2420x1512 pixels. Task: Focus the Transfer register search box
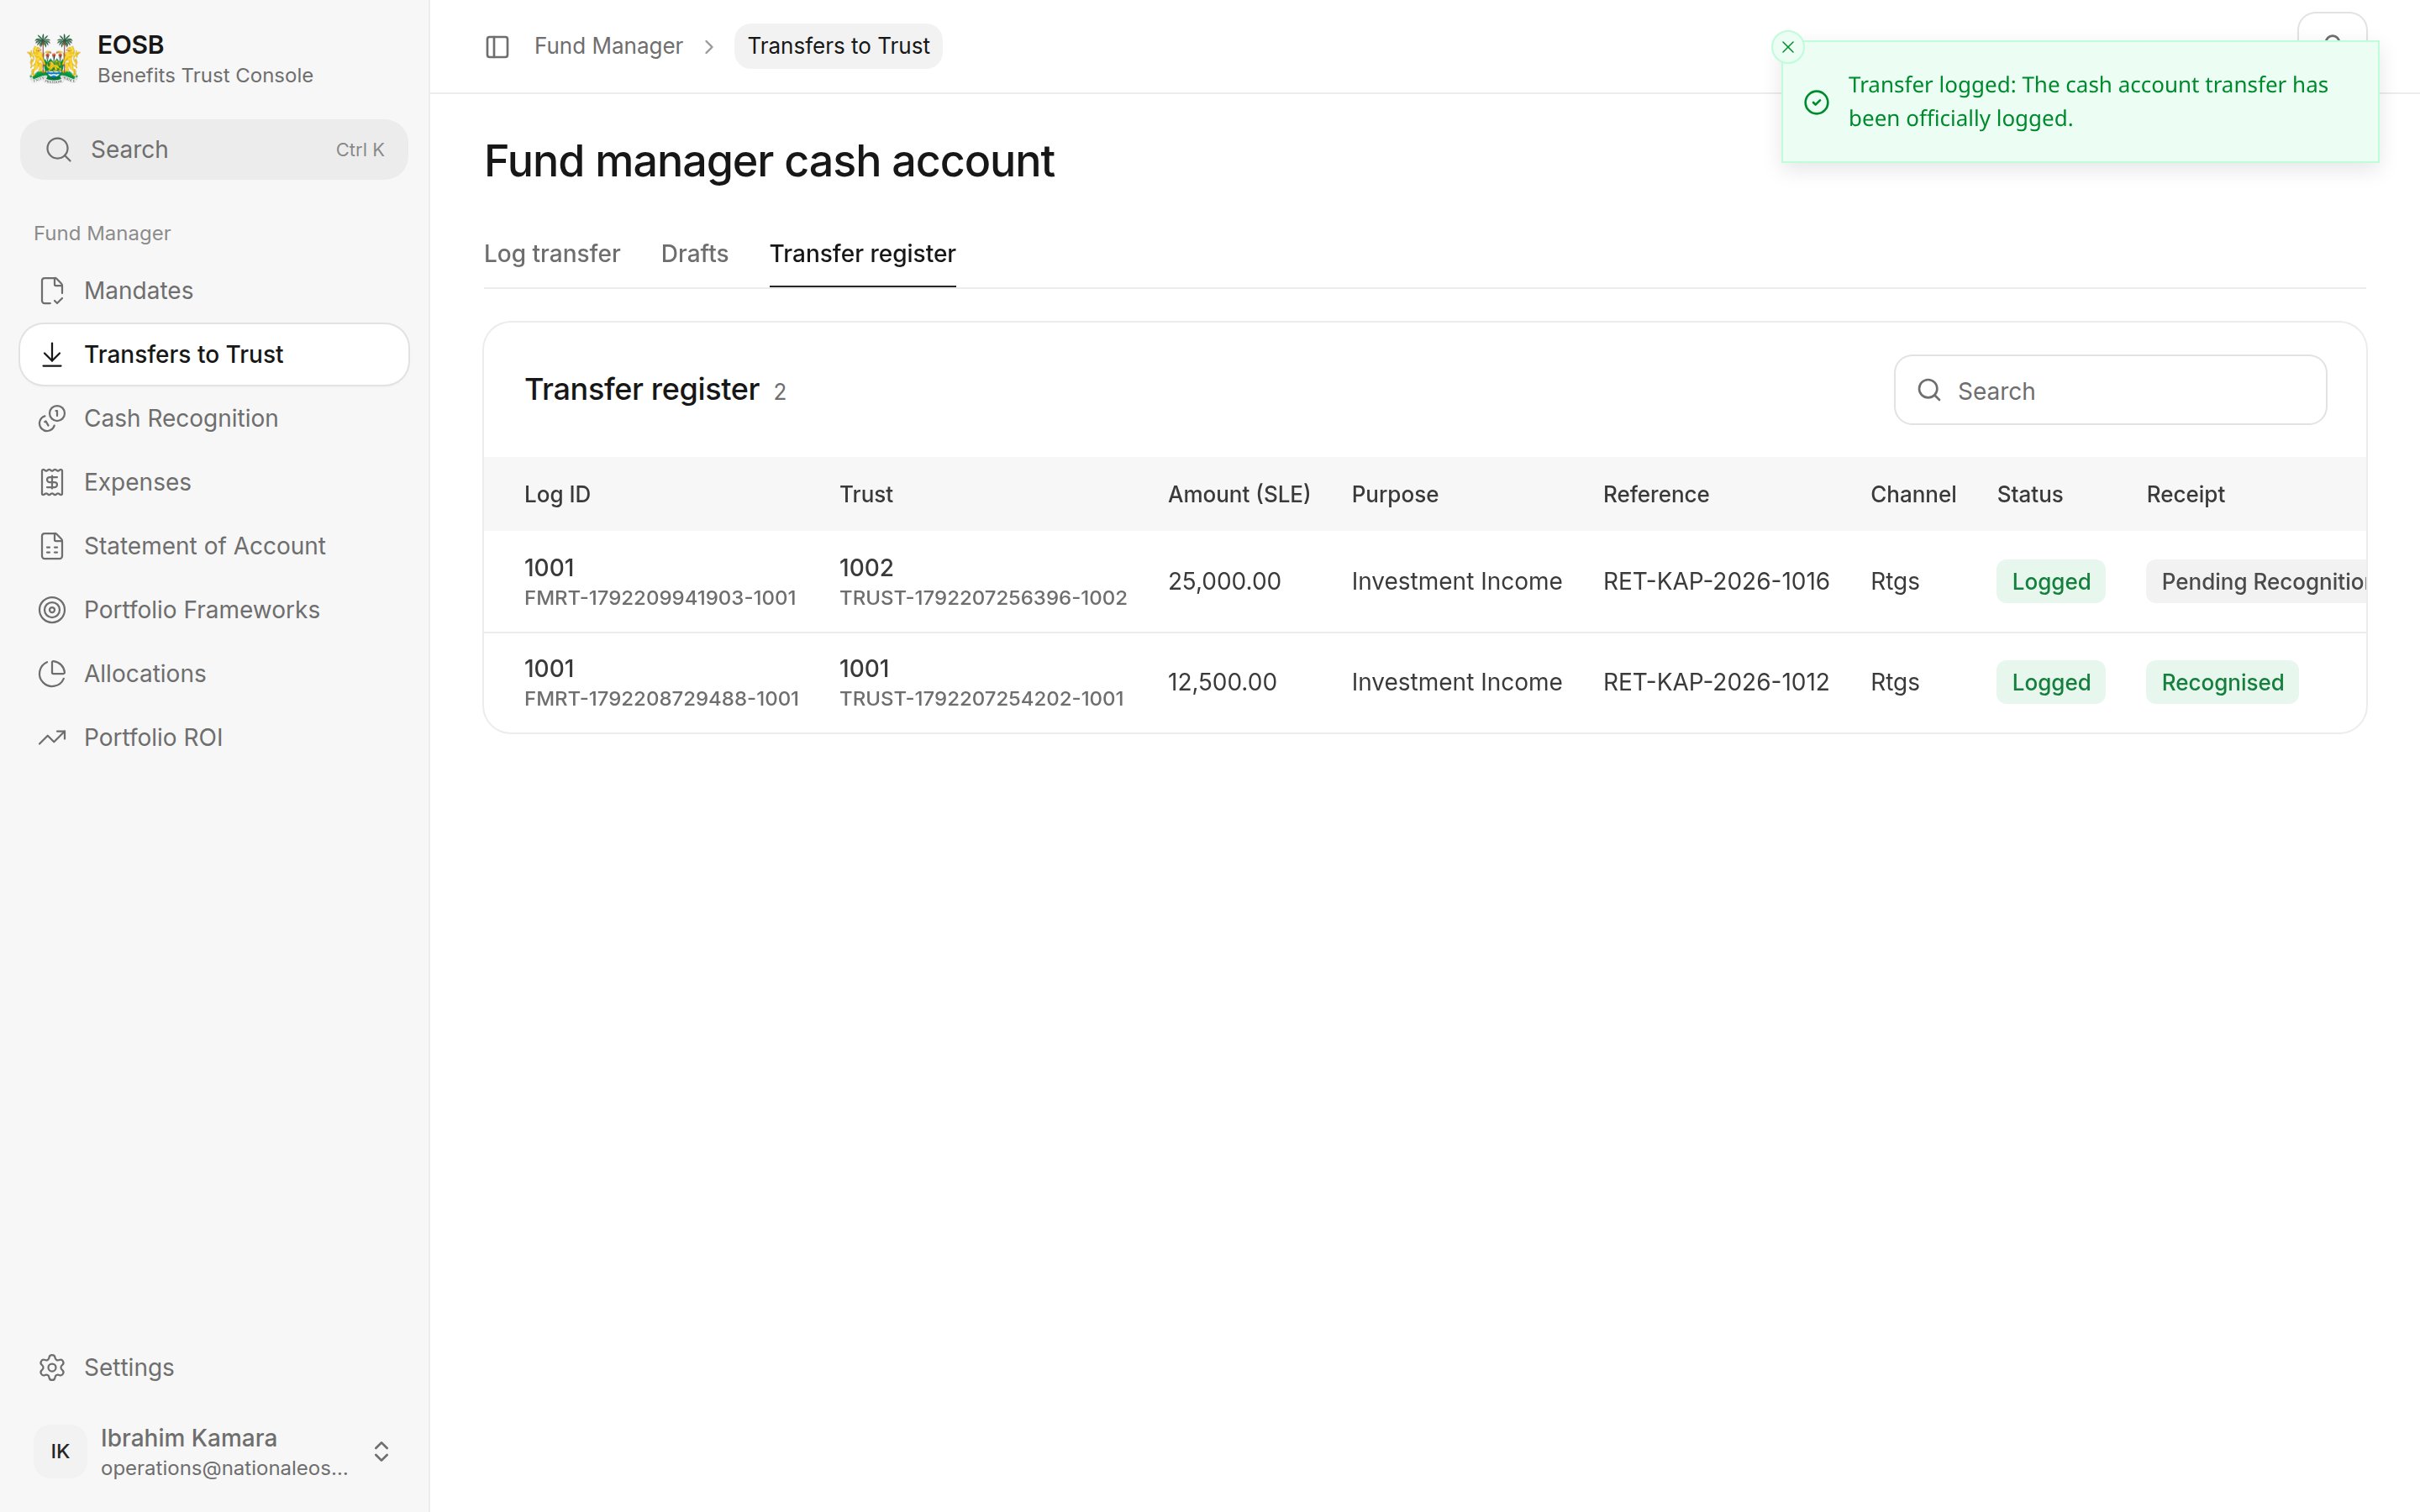click(x=2110, y=391)
